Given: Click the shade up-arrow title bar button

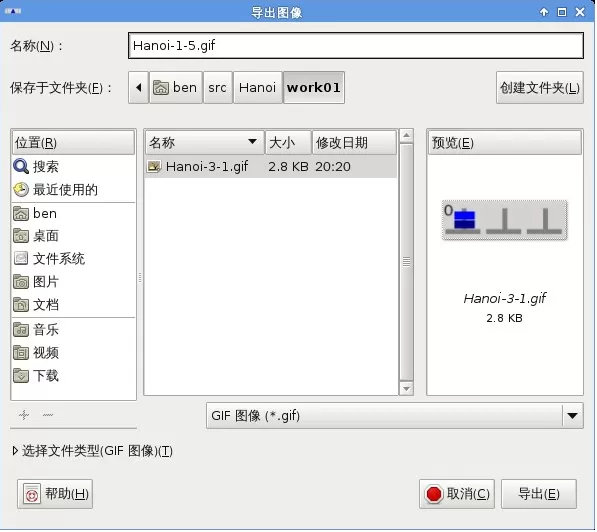Looking at the screenshot, I should (x=544, y=12).
